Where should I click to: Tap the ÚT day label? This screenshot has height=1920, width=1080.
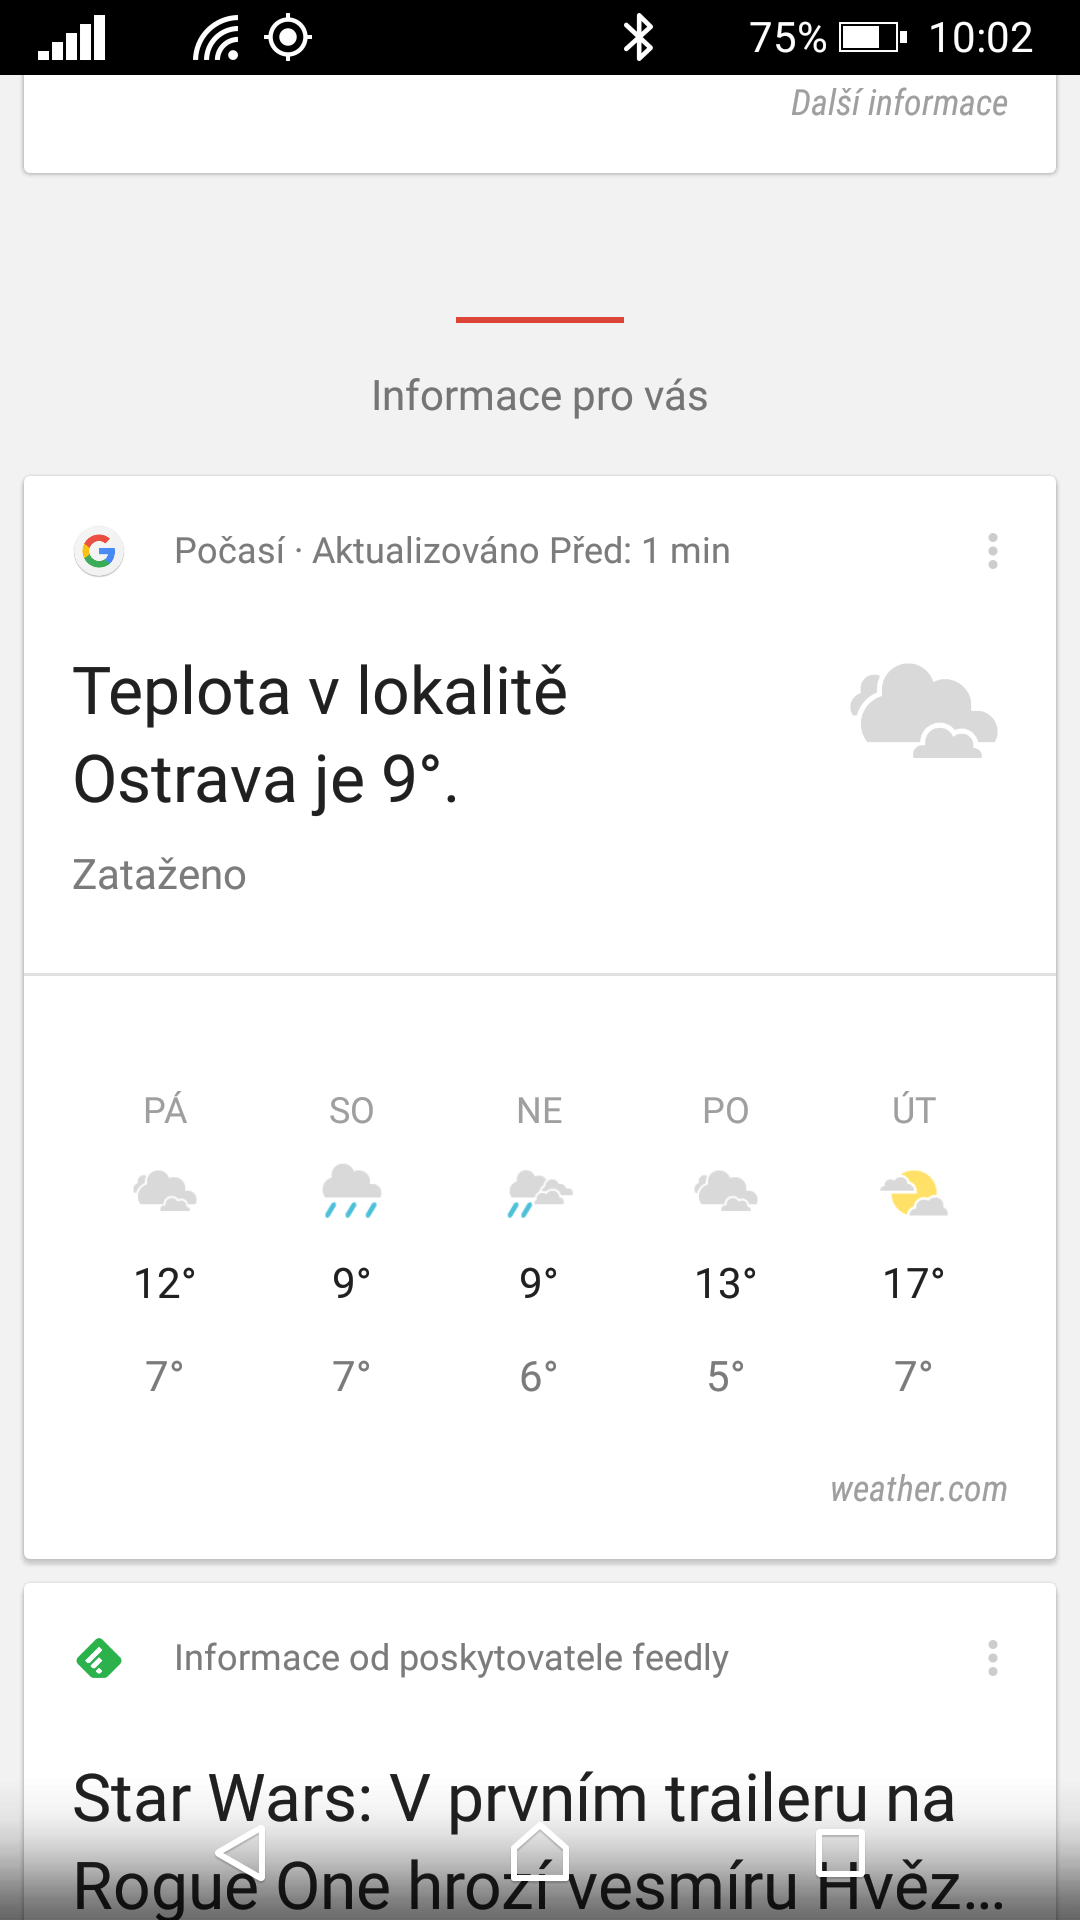[x=914, y=1110]
